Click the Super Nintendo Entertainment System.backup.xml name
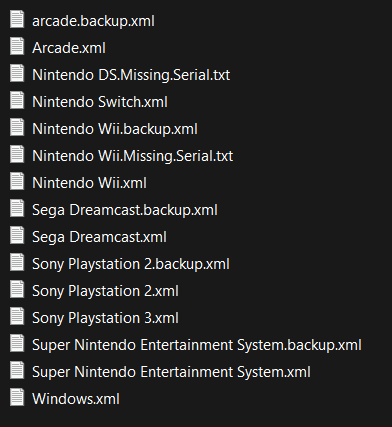This screenshot has height=427, width=392. pos(197,345)
